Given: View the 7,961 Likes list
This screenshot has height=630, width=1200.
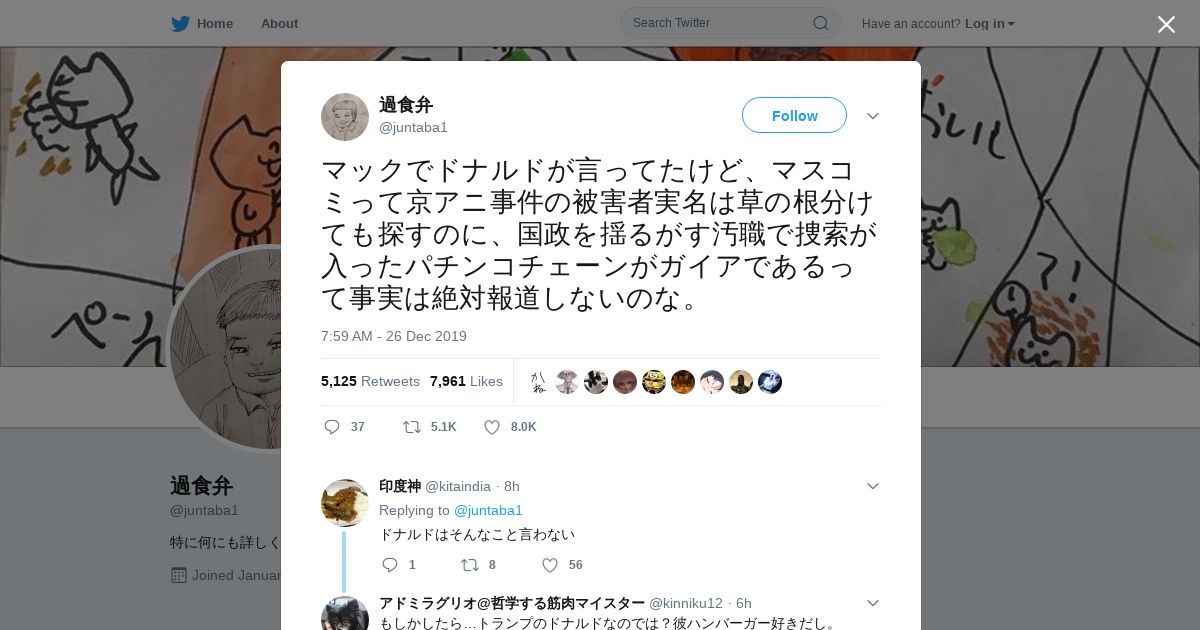Looking at the screenshot, I should tap(466, 381).
